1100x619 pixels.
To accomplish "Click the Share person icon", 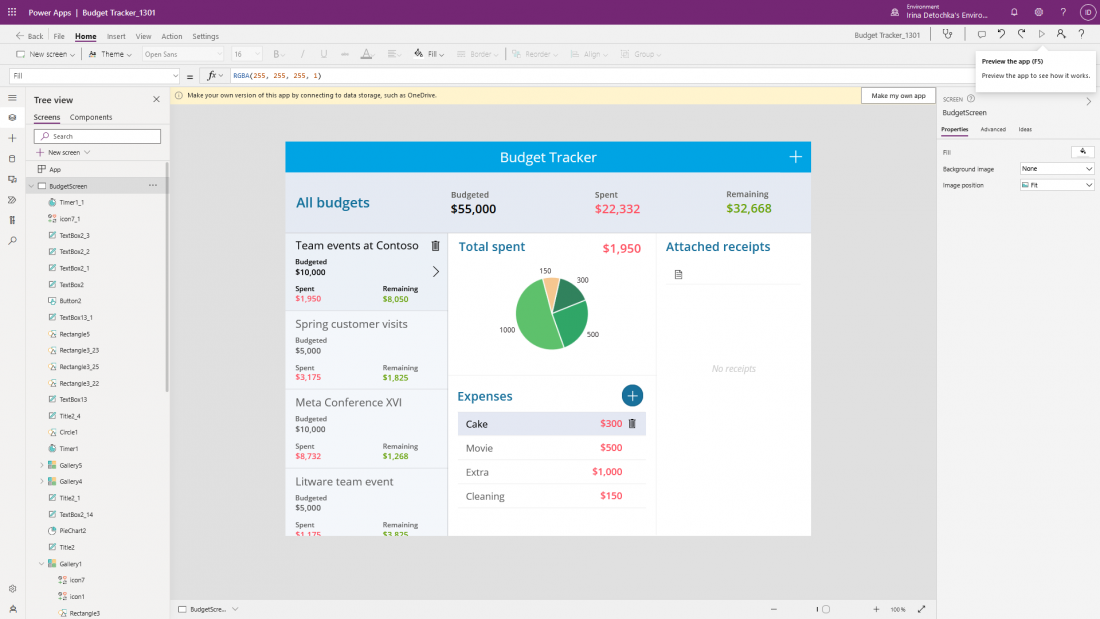I will 1061,34.
